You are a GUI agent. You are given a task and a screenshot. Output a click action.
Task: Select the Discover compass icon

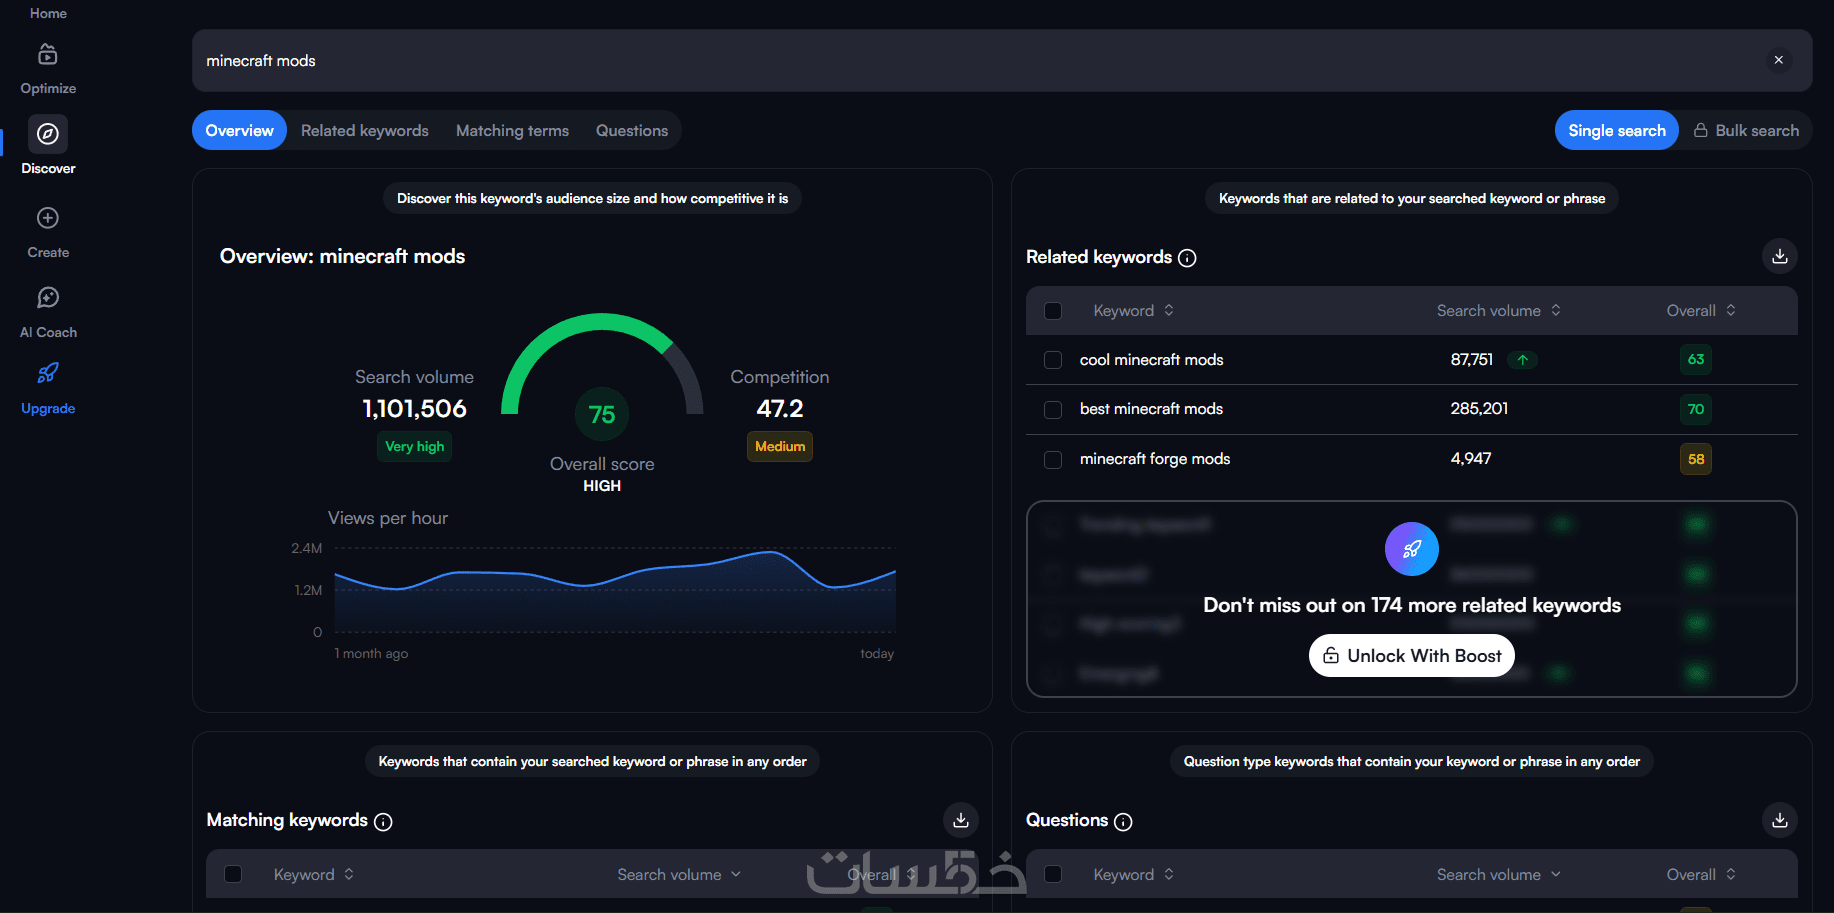pyautogui.click(x=48, y=134)
